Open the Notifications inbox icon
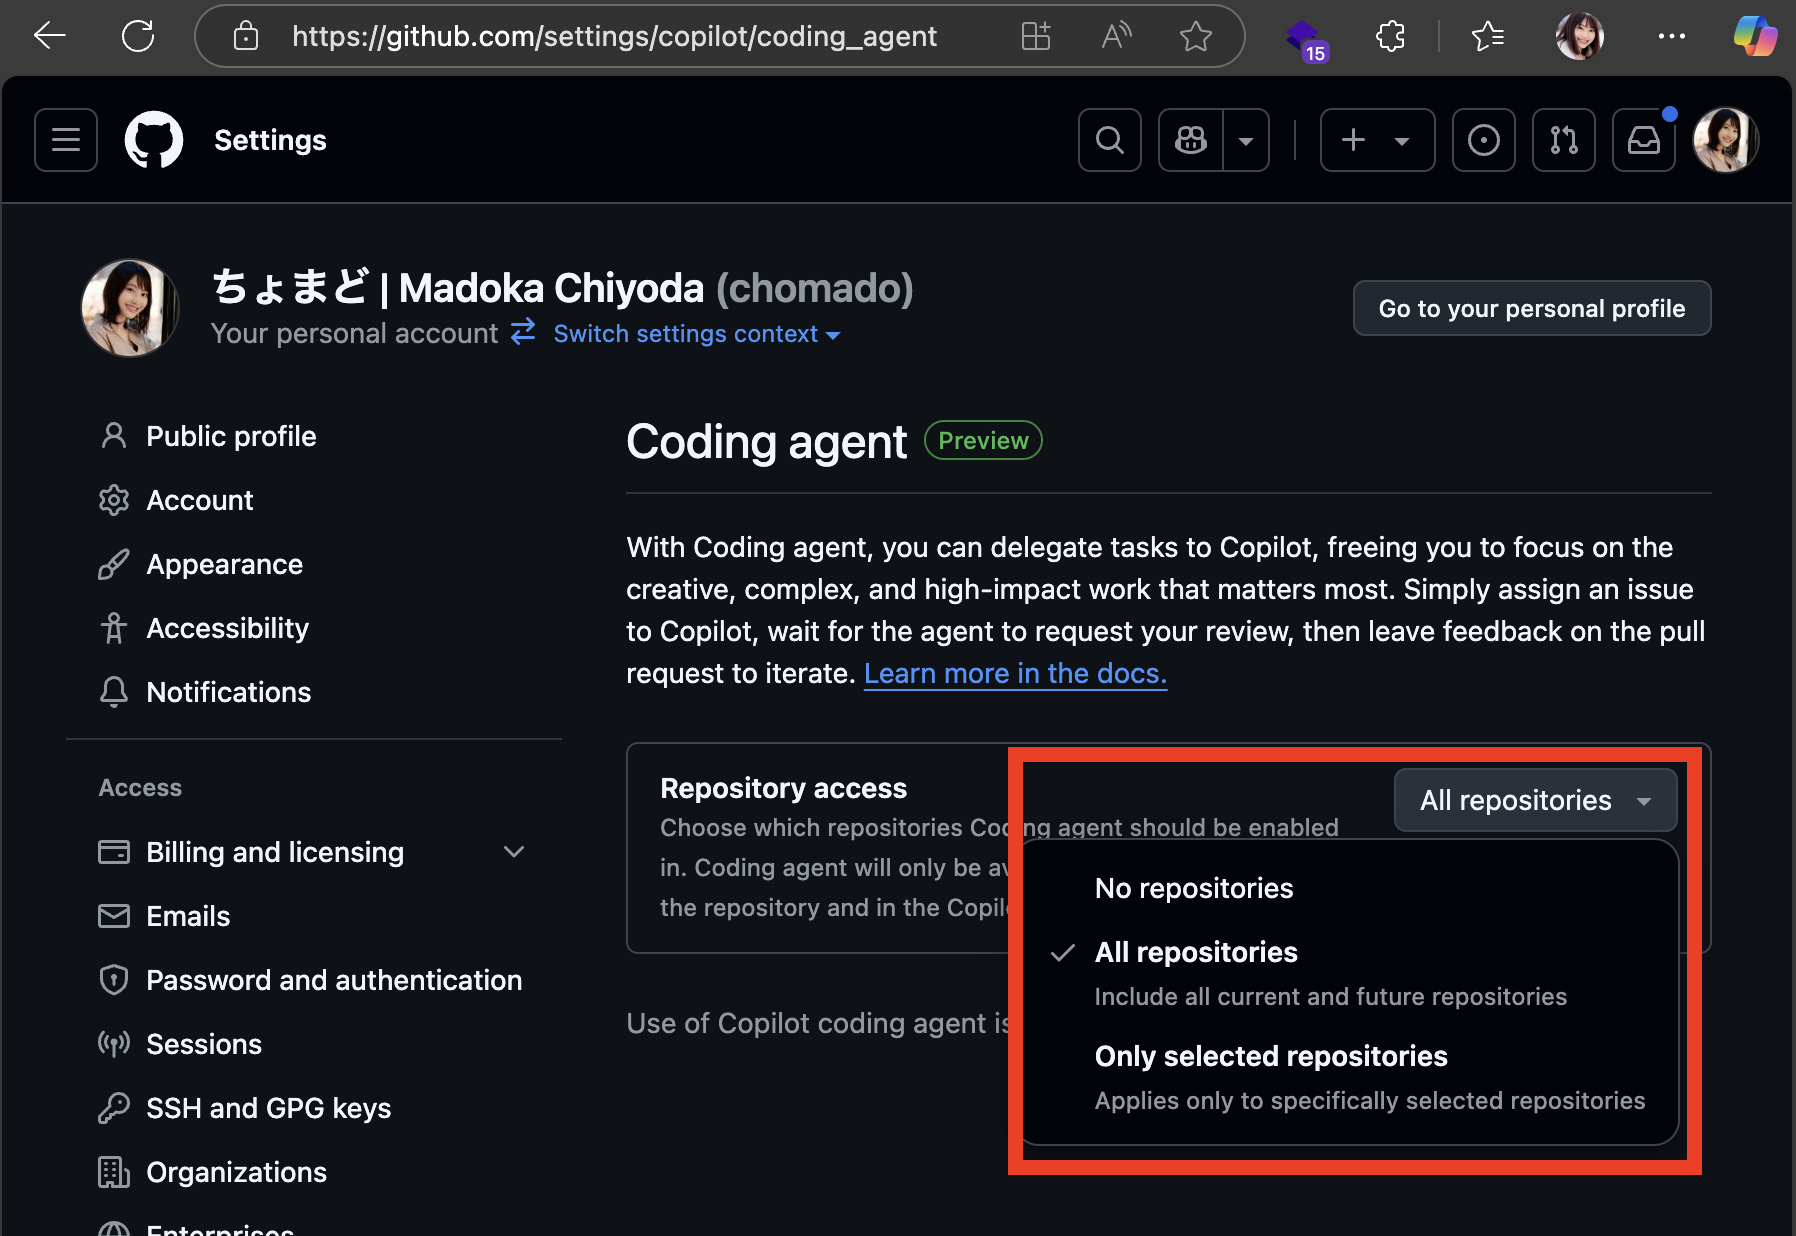This screenshot has width=1796, height=1236. click(1644, 140)
